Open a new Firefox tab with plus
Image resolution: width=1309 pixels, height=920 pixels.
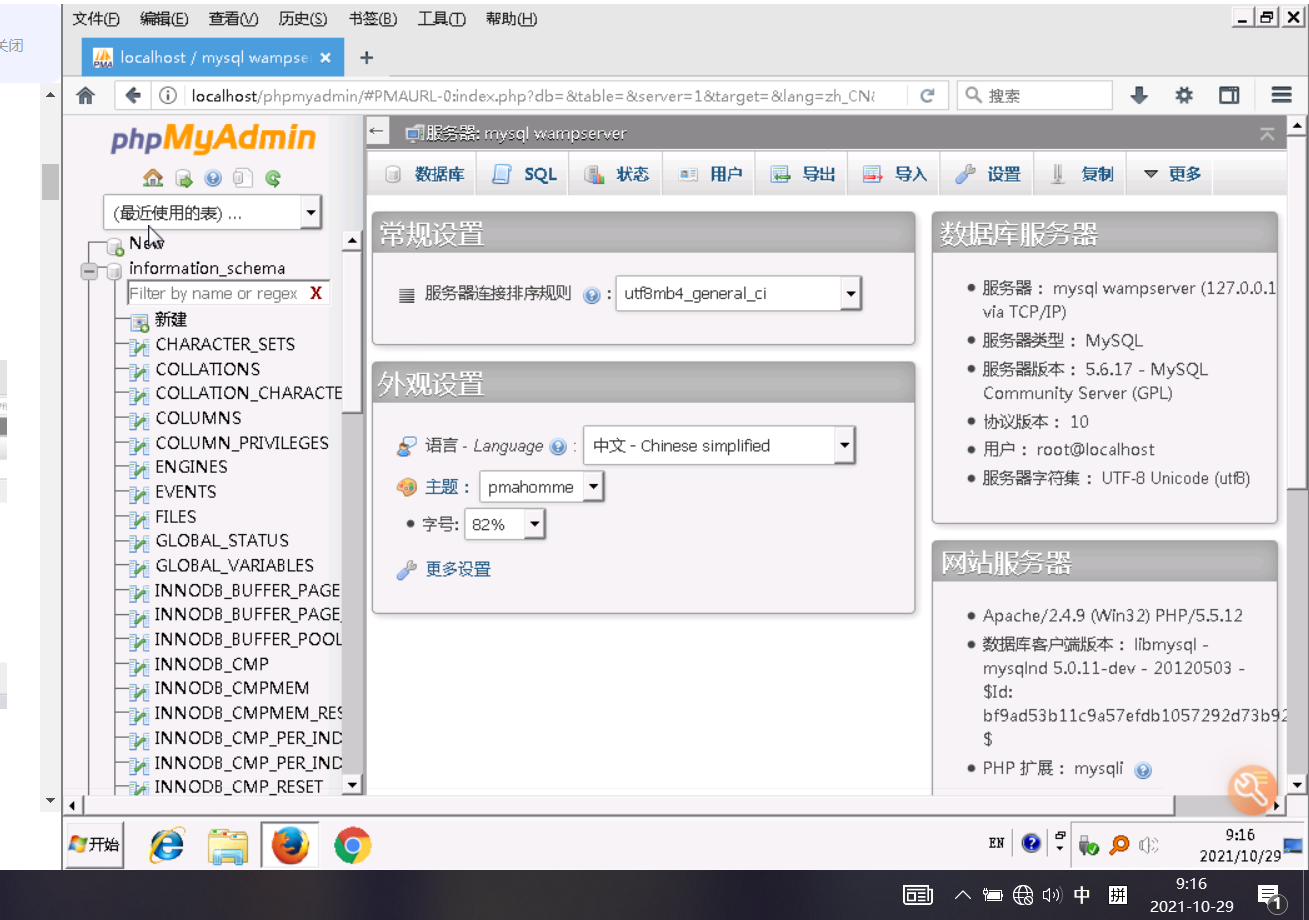(366, 58)
